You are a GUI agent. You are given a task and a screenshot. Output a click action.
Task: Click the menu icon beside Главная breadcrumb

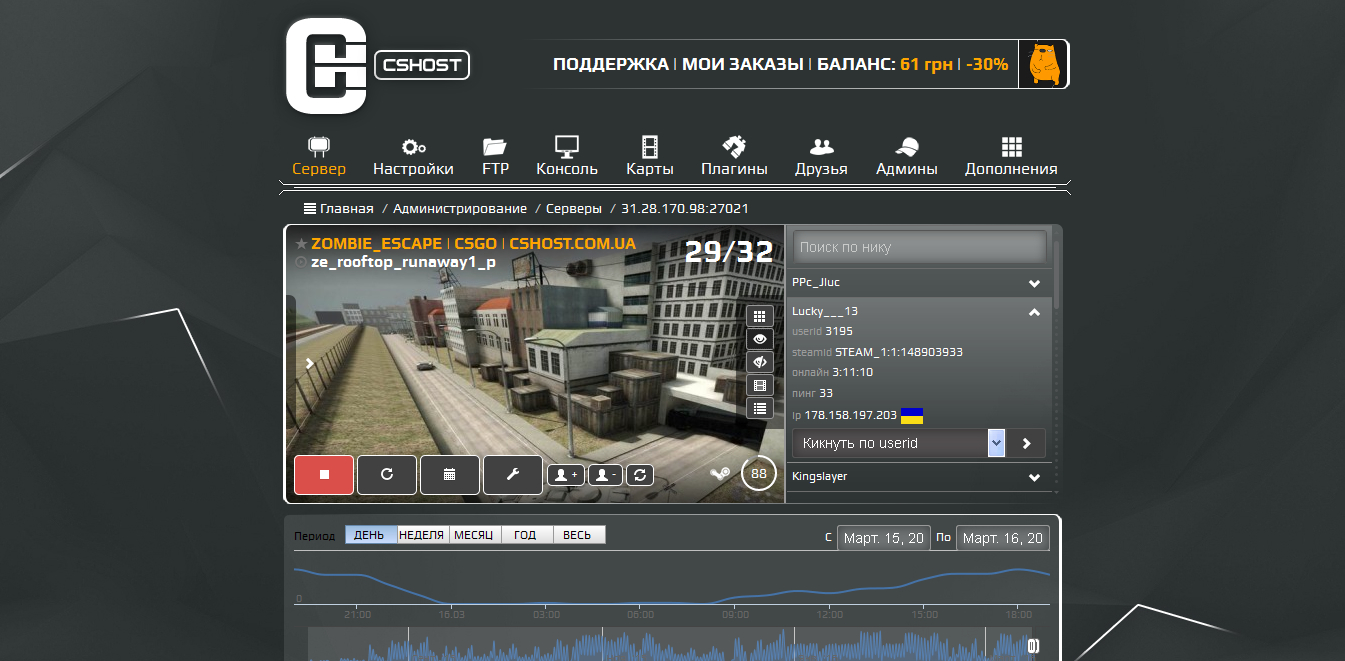[x=310, y=208]
